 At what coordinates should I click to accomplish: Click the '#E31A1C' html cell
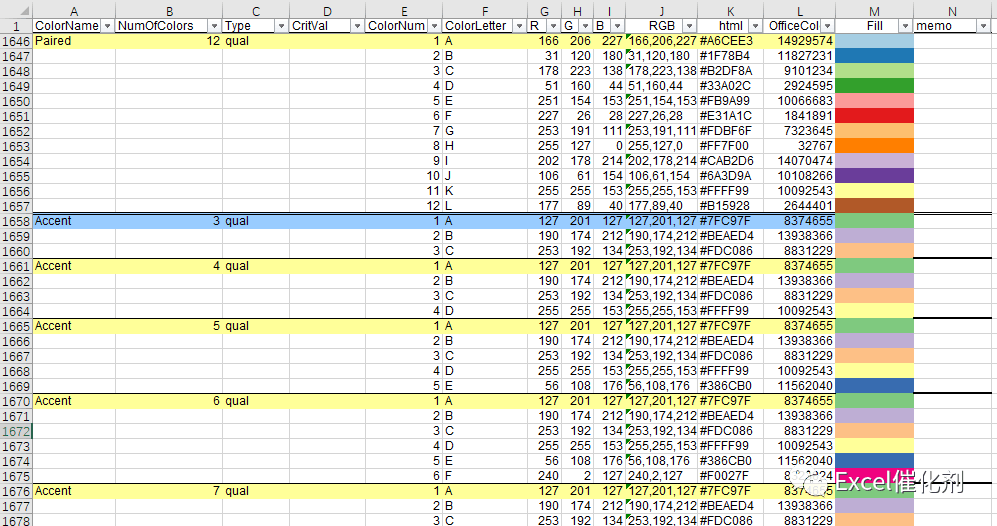pyautogui.click(x=731, y=116)
